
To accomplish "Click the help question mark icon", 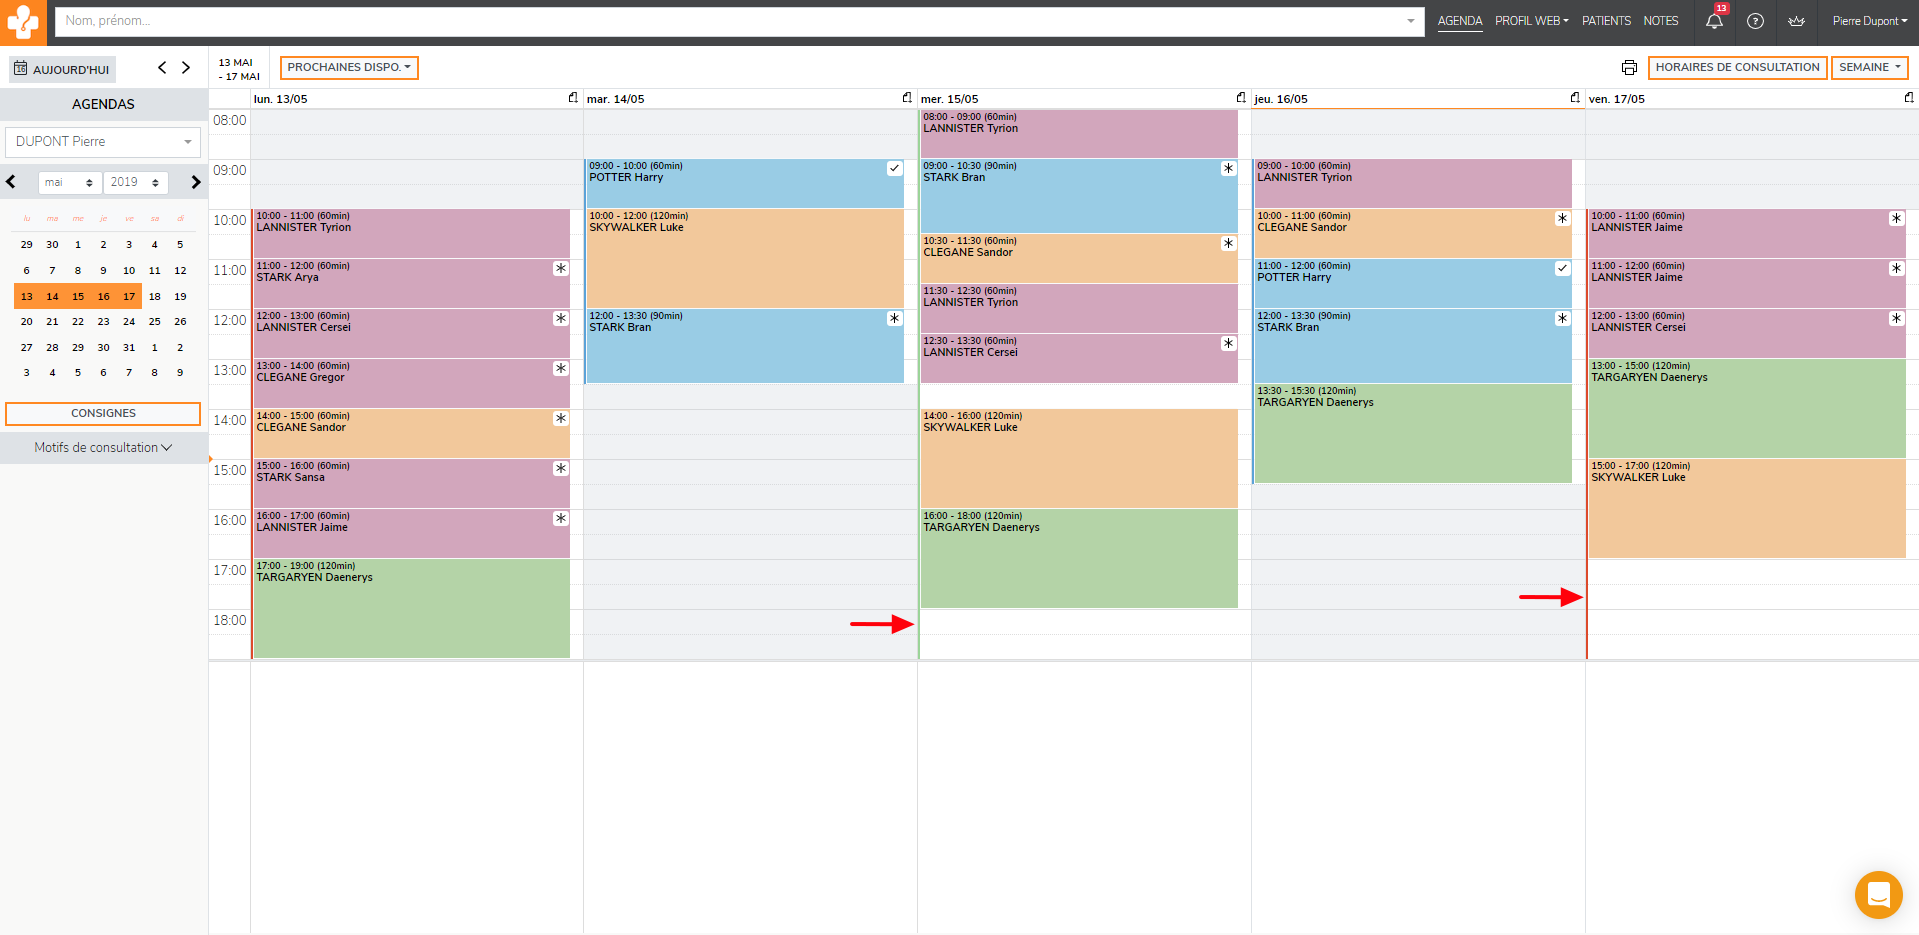I will (1755, 21).
